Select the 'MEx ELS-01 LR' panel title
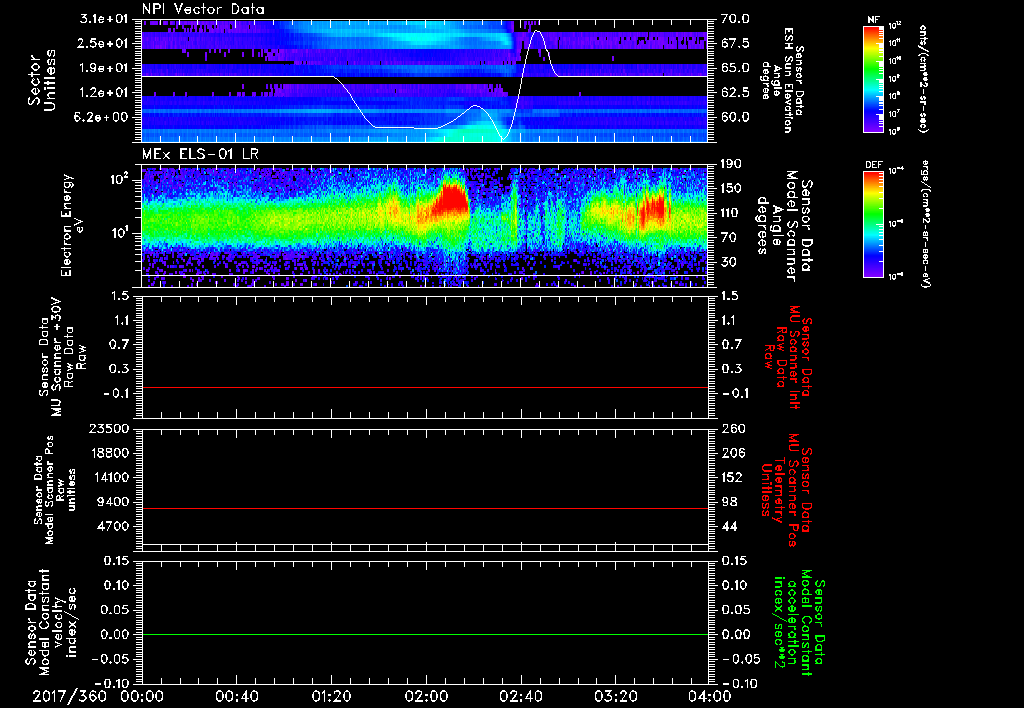This screenshot has width=1024, height=708. coord(200,154)
